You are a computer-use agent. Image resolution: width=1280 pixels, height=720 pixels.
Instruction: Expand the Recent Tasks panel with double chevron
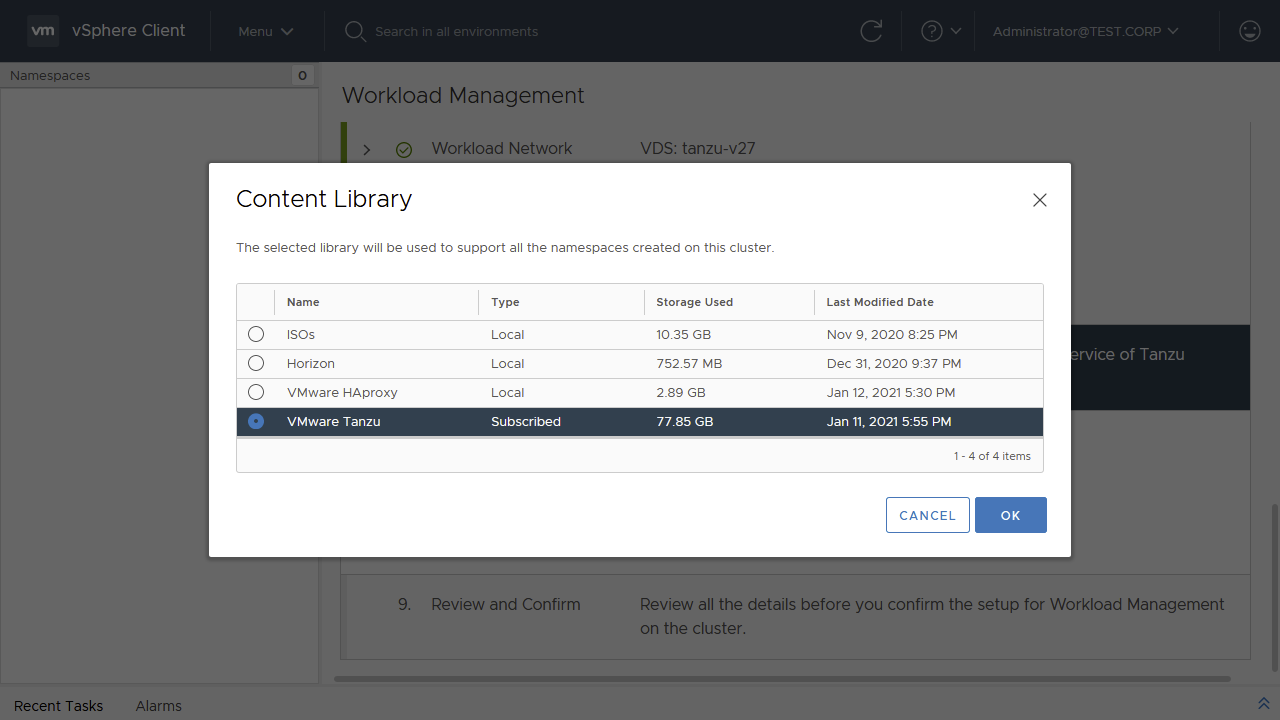pyautogui.click(x=1264, y=704)
